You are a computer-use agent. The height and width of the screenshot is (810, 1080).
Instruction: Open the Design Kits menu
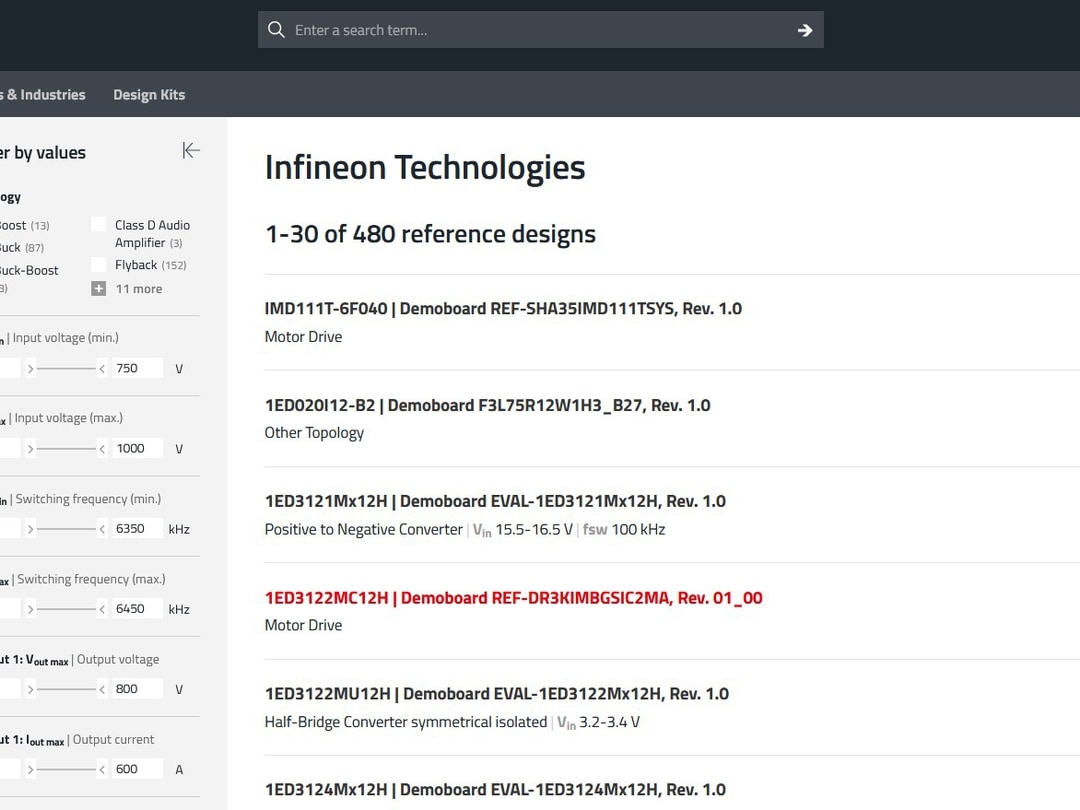[149, 95]
